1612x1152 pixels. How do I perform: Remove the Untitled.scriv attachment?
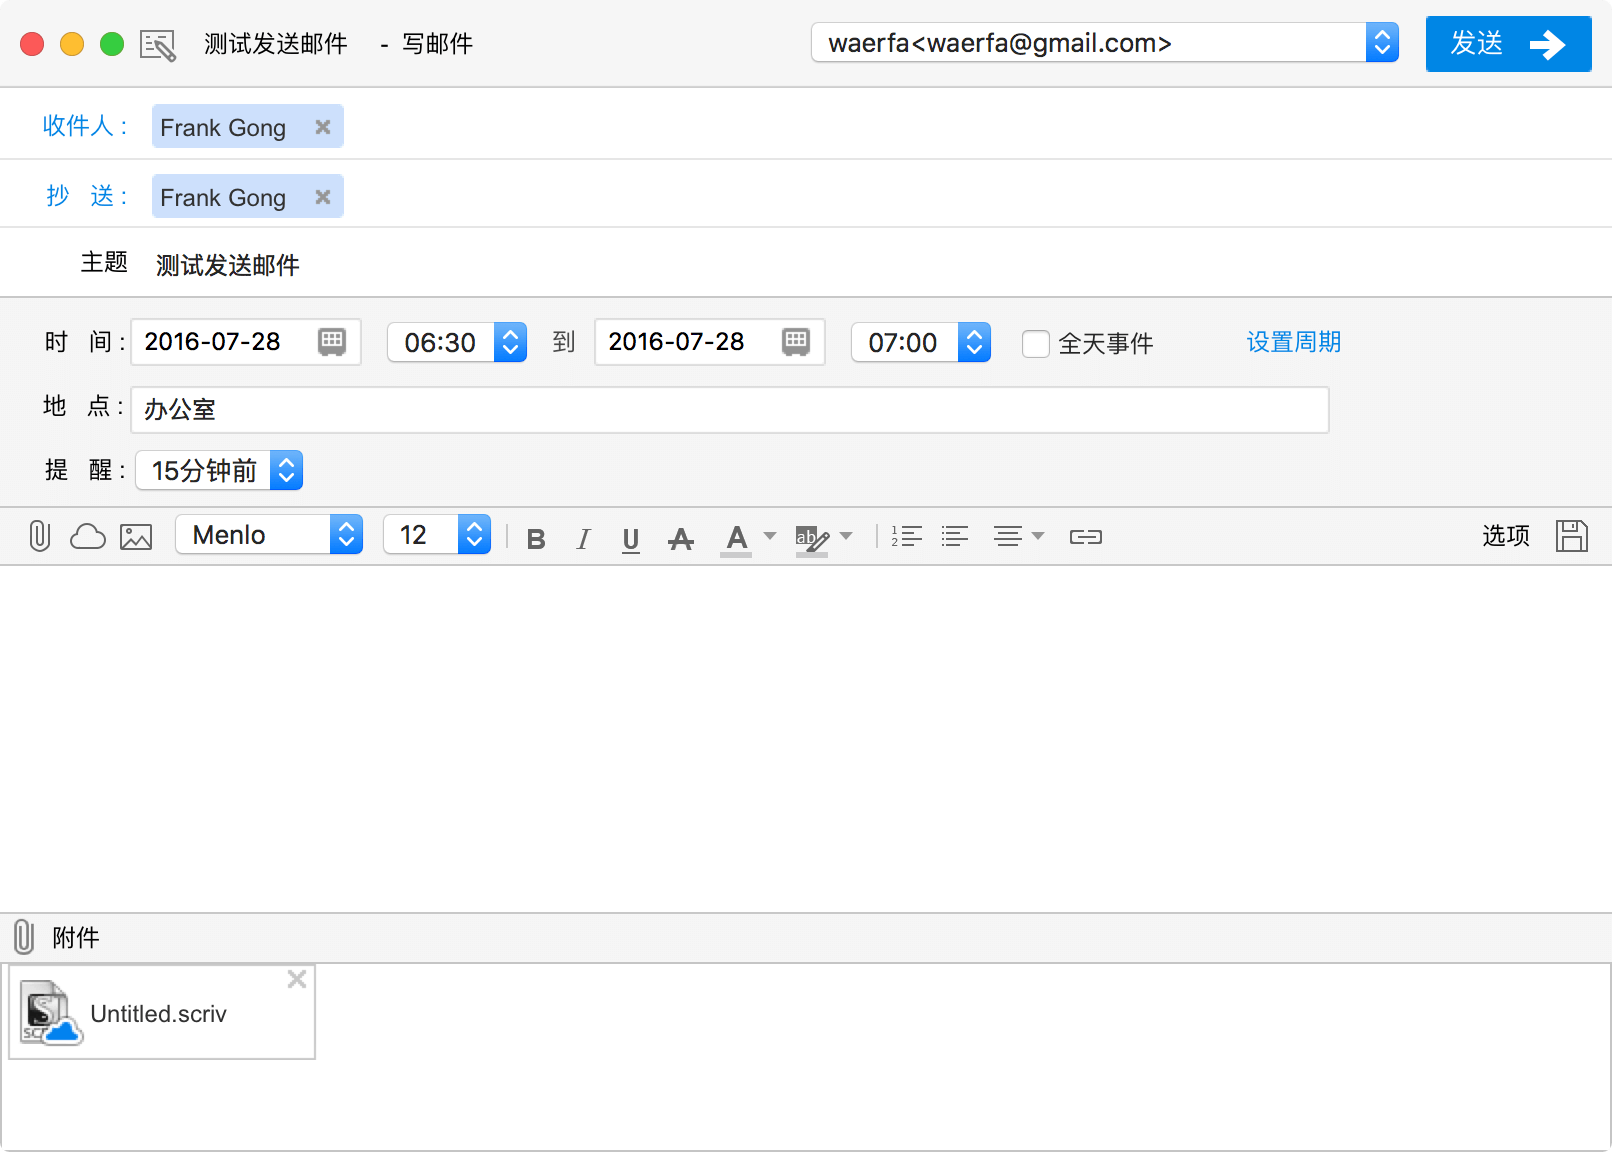click(x=297, y=979)
